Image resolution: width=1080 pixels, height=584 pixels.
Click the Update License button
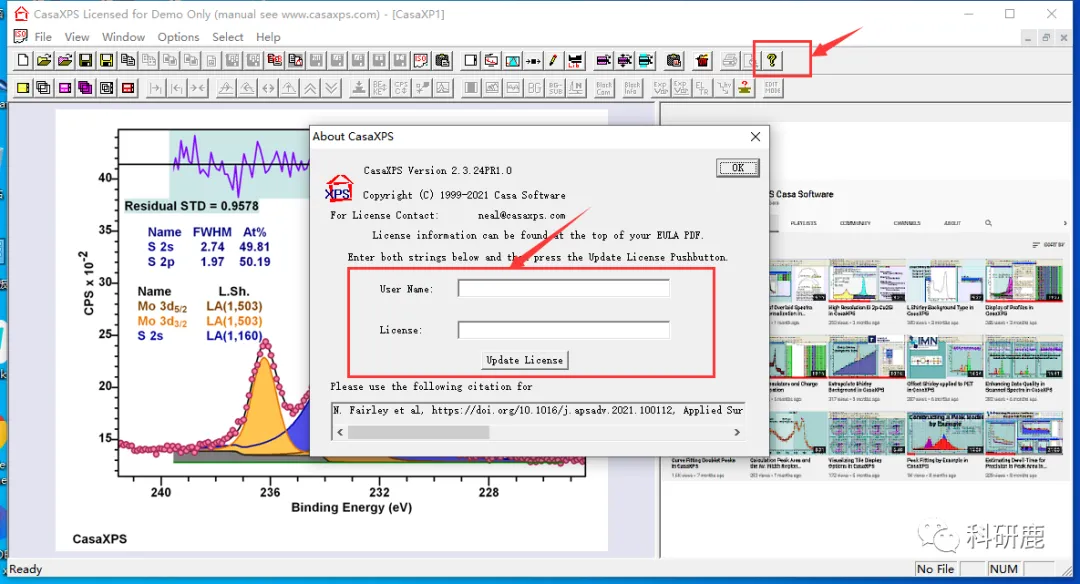pos(525,360)
